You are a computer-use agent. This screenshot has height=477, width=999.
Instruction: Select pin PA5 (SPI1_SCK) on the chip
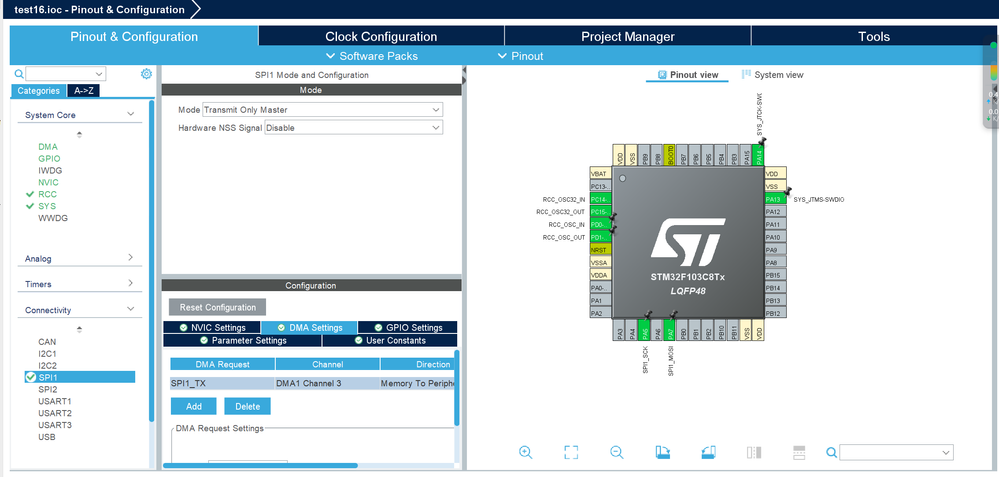pos(645,332)
